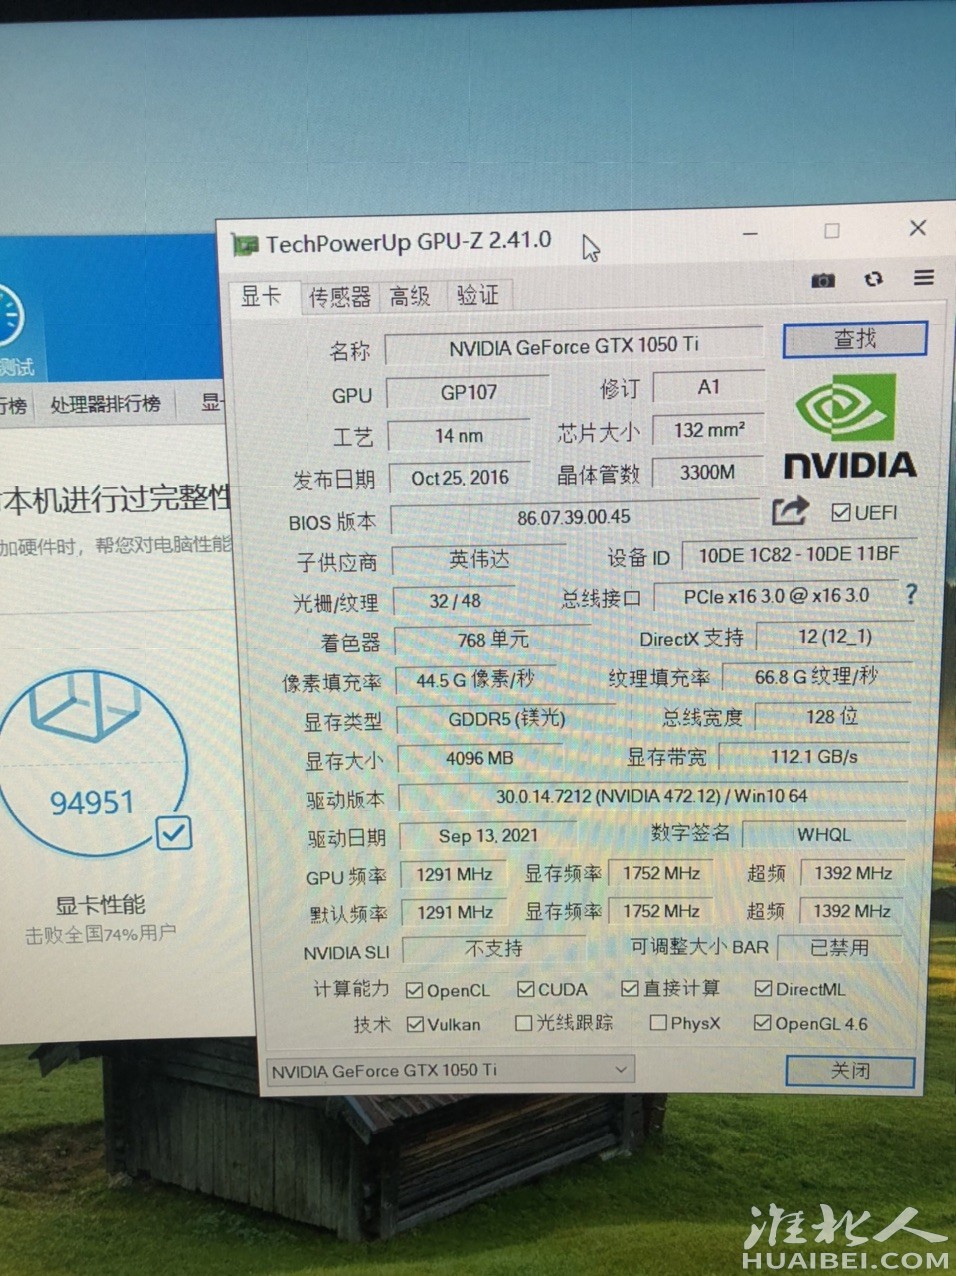Click the NVIDIA SLI field 不支持
The width and height of the screenshot is (956, 1276).
point(494,948)
